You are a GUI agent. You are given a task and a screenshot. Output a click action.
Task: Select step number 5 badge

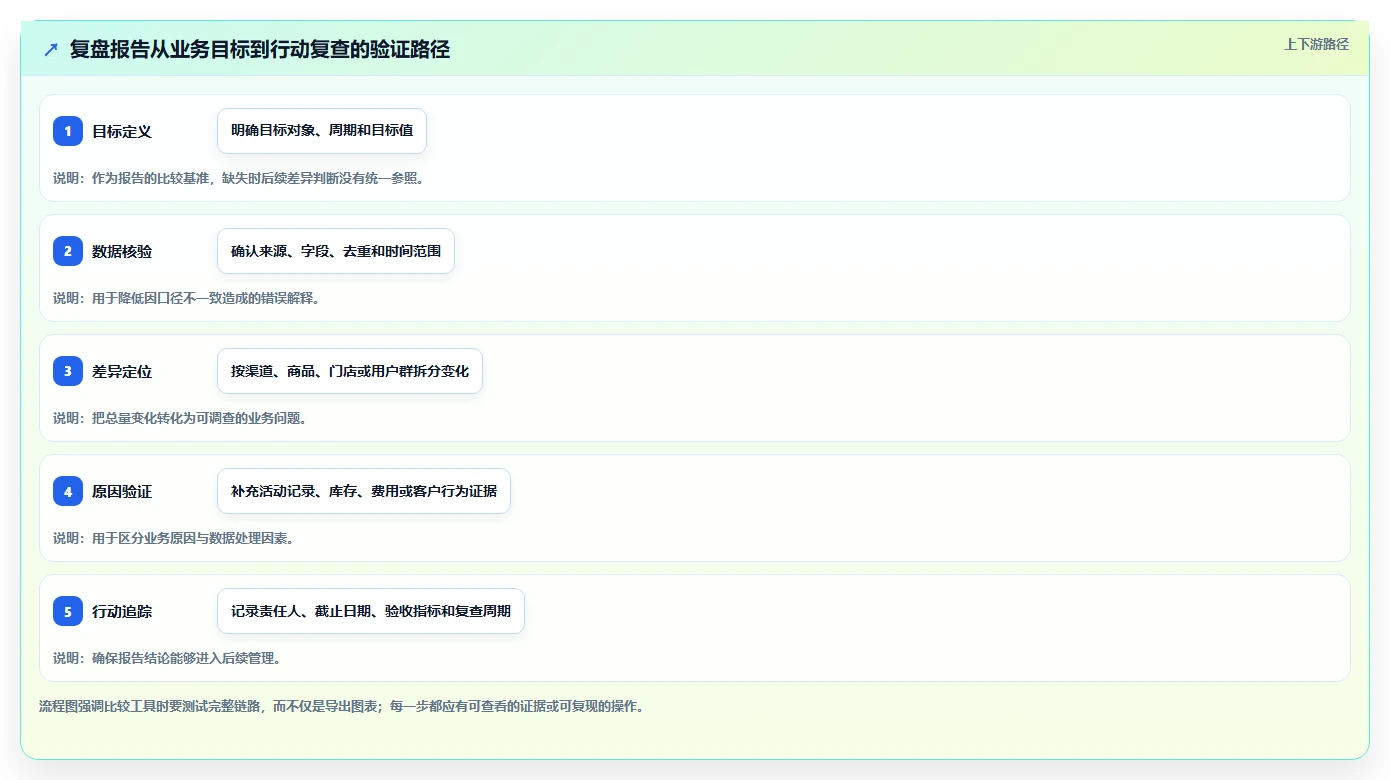(68, 611)
